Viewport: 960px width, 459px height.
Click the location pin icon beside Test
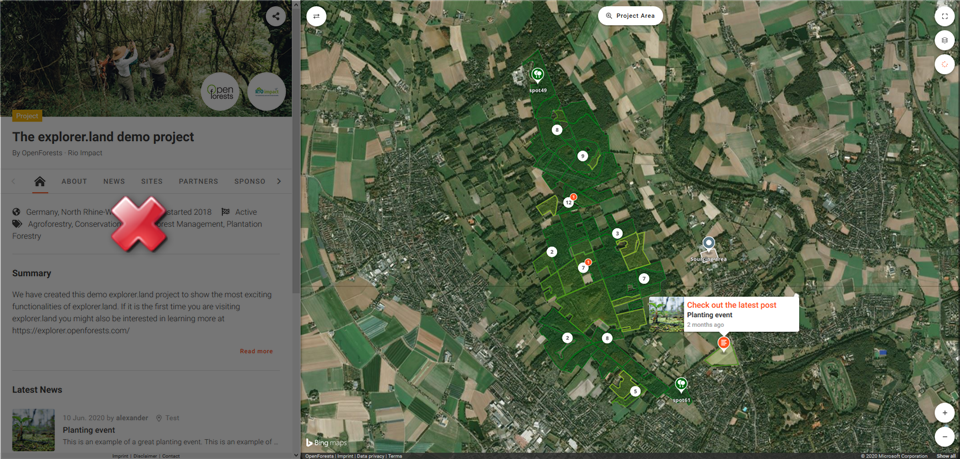coord(159,418)
